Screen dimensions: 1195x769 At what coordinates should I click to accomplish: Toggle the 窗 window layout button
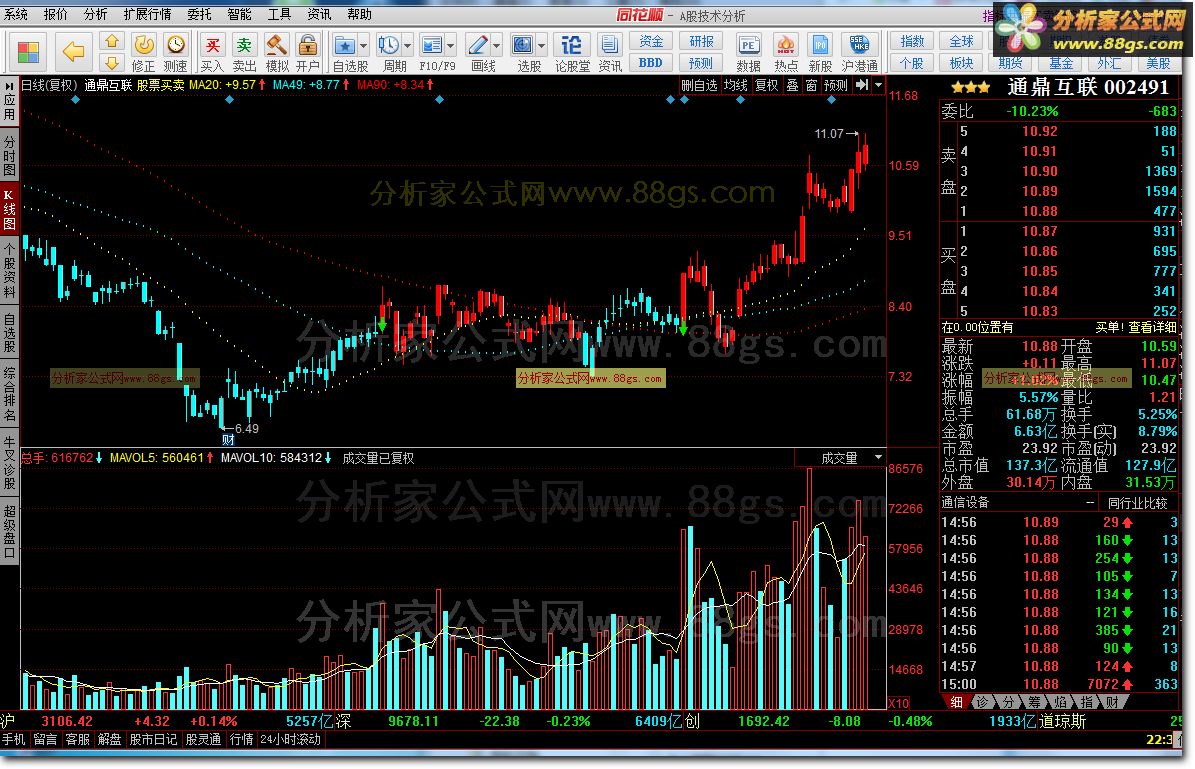[811, 85]
